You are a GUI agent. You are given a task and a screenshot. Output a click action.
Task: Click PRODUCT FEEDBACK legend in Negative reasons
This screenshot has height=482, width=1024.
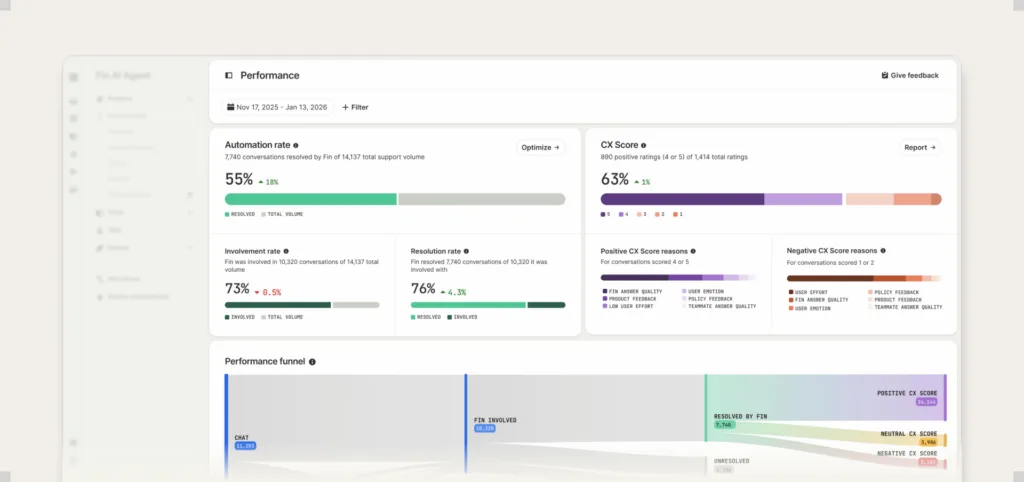[x=895, y=300]
